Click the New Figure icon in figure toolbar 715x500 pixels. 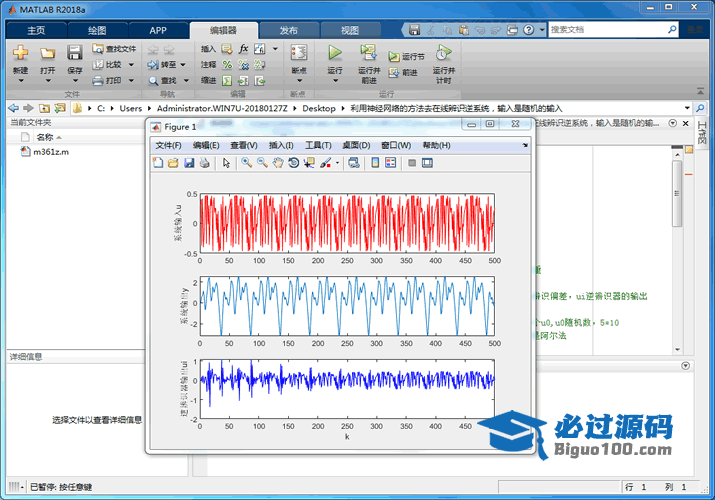[x=158, y=163]
